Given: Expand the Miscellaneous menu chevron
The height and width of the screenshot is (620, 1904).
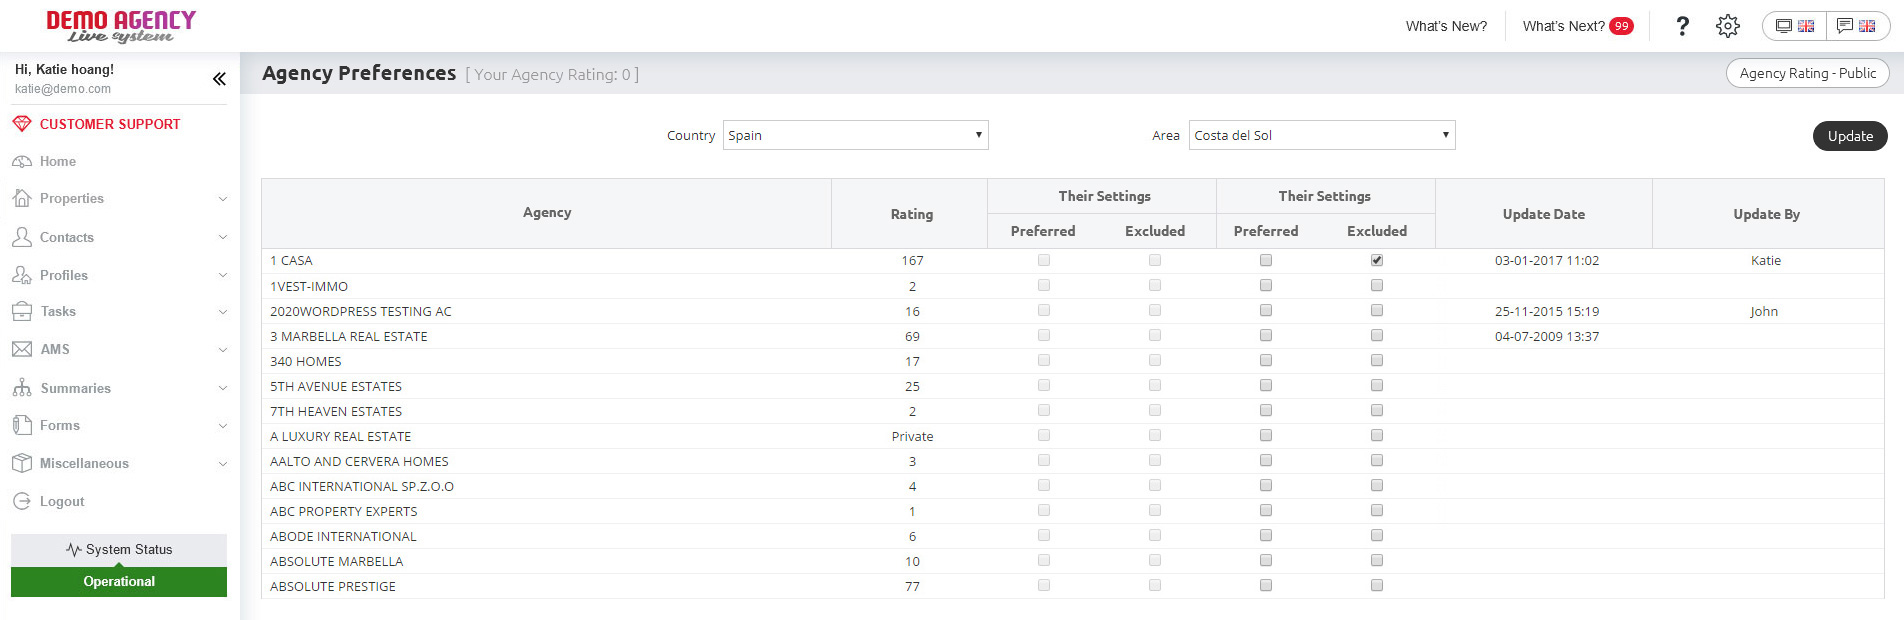Looking at the screenshot, I should (x=223, y=464).
